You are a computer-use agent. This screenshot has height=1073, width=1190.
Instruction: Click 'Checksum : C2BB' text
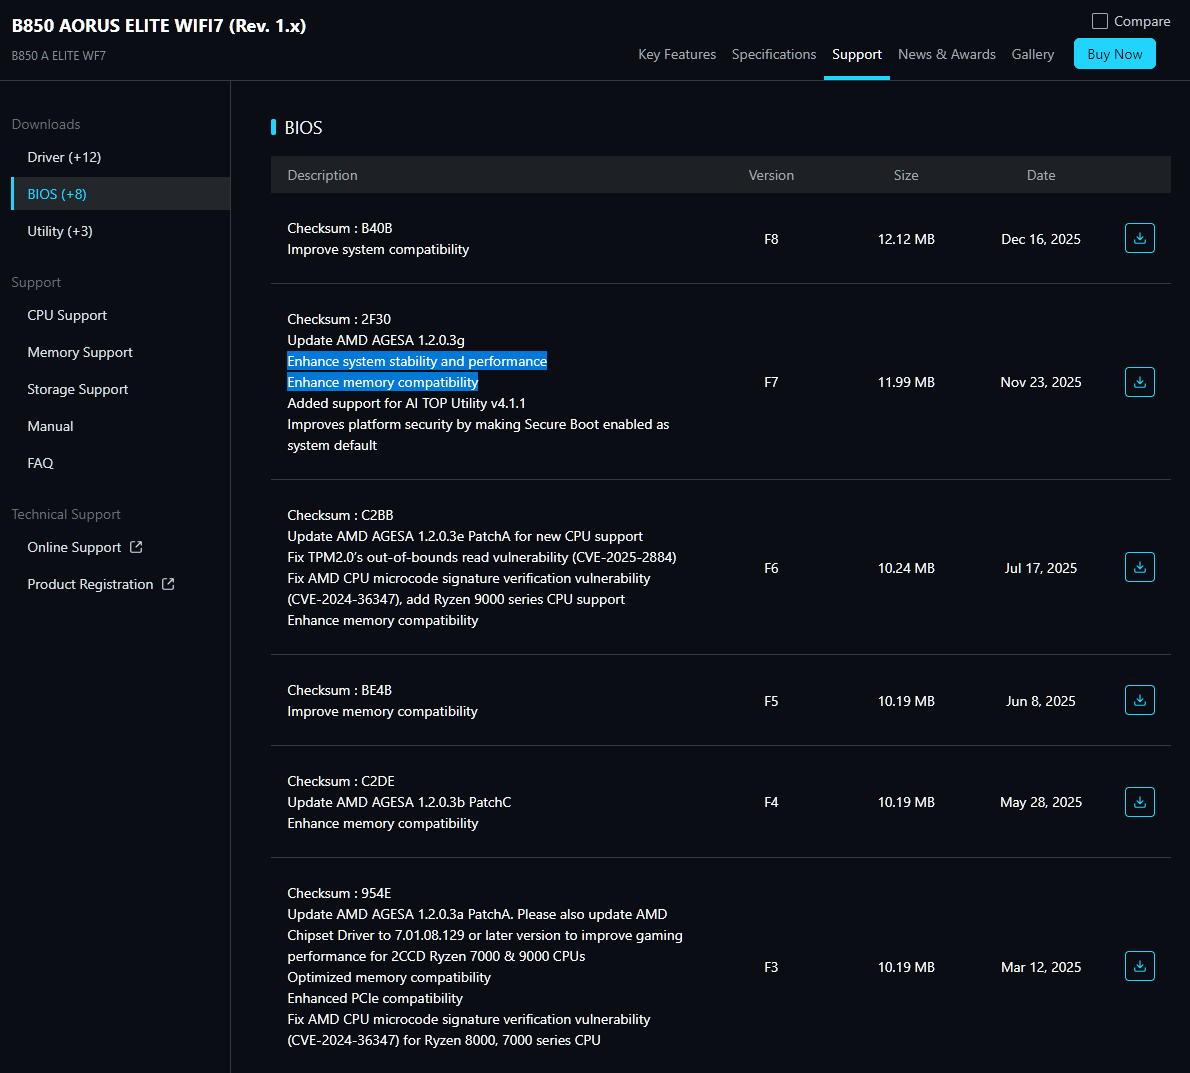point(340,515)
